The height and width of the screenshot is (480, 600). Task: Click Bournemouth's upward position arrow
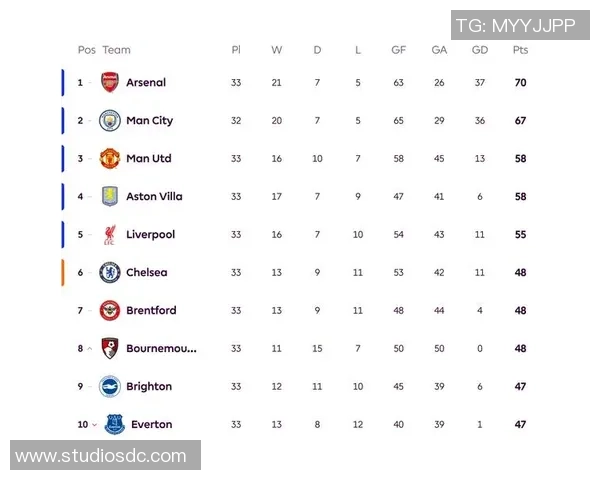point(90,349)
